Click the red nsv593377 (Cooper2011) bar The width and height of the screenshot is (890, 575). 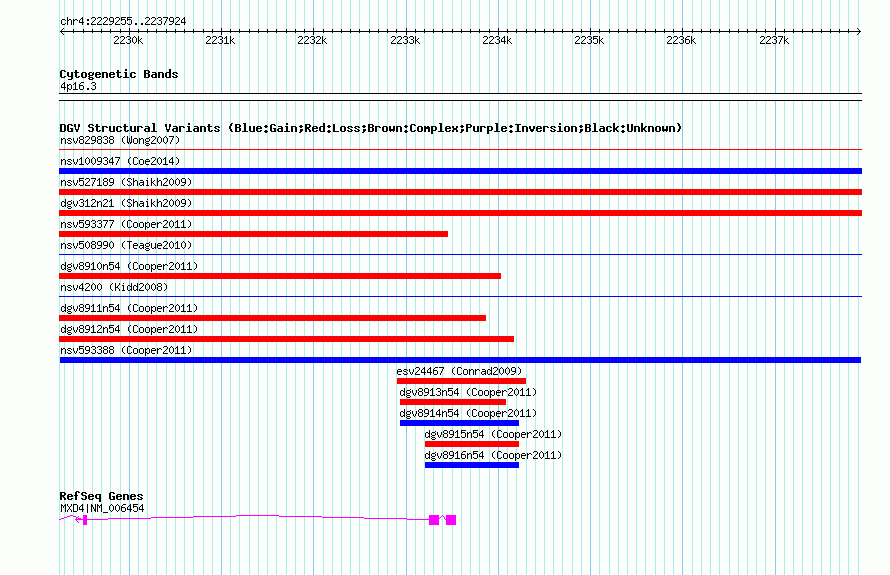tap(253, 234)
